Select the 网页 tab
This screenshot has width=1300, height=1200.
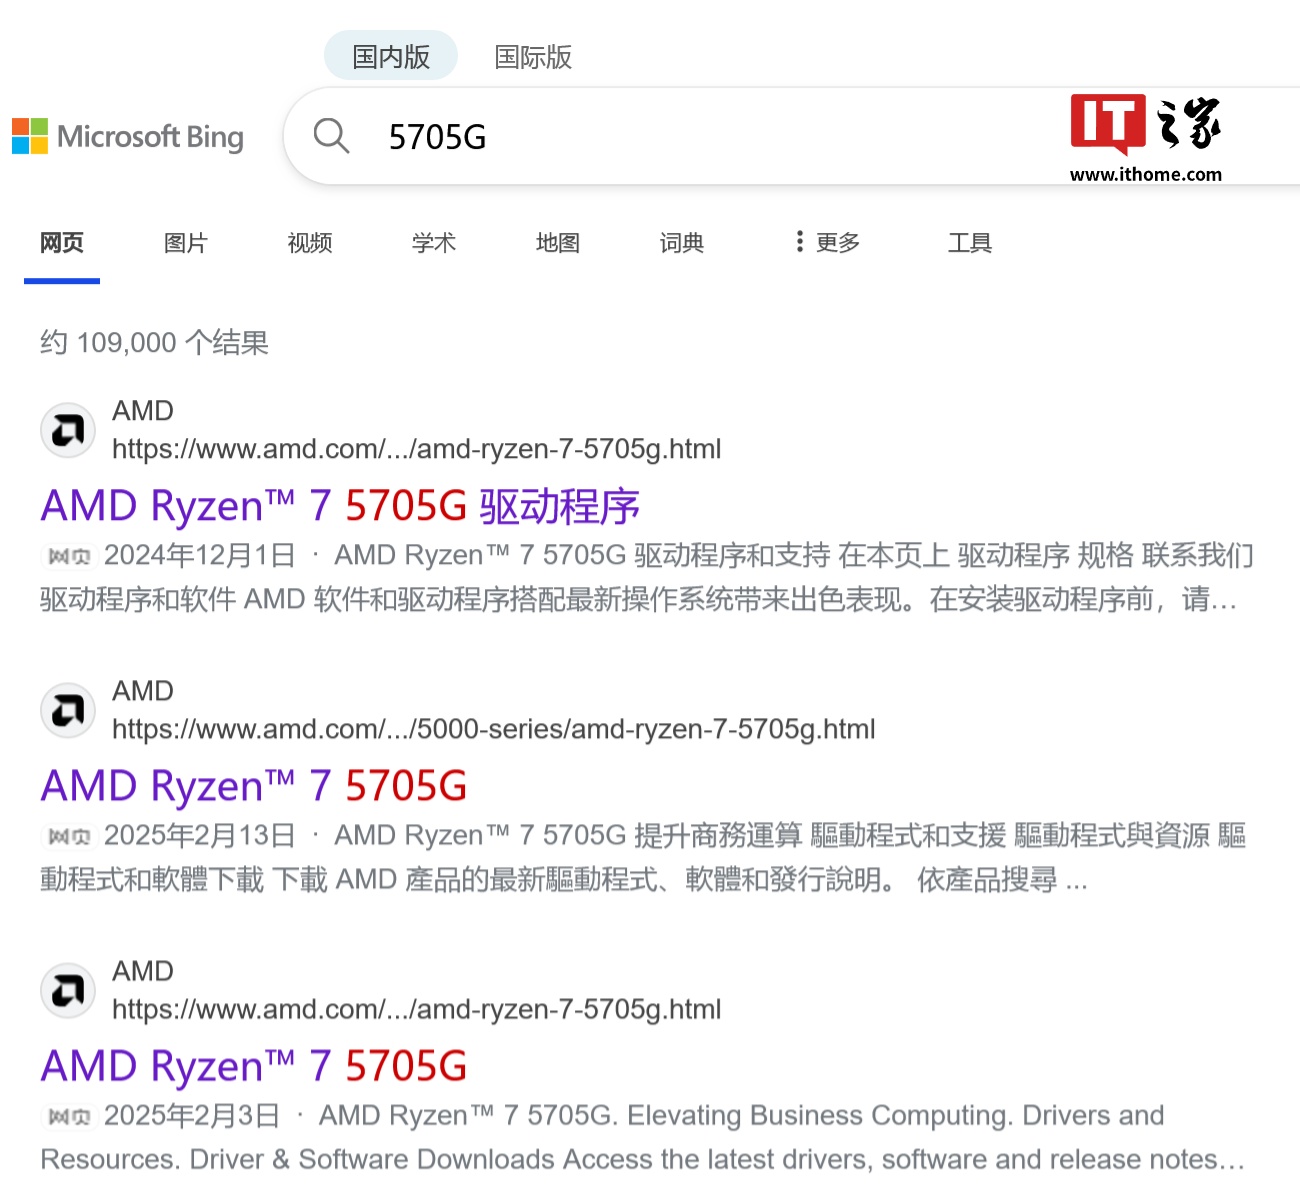[62, 242]
